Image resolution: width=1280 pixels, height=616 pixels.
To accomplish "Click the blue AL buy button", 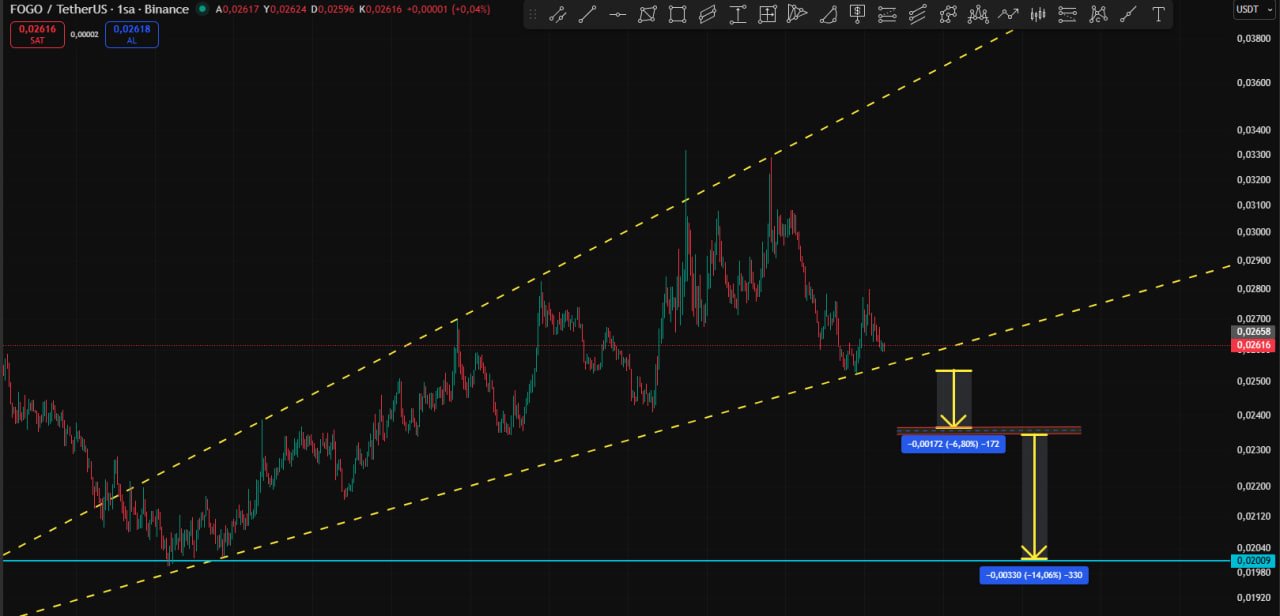I will 131,34.
